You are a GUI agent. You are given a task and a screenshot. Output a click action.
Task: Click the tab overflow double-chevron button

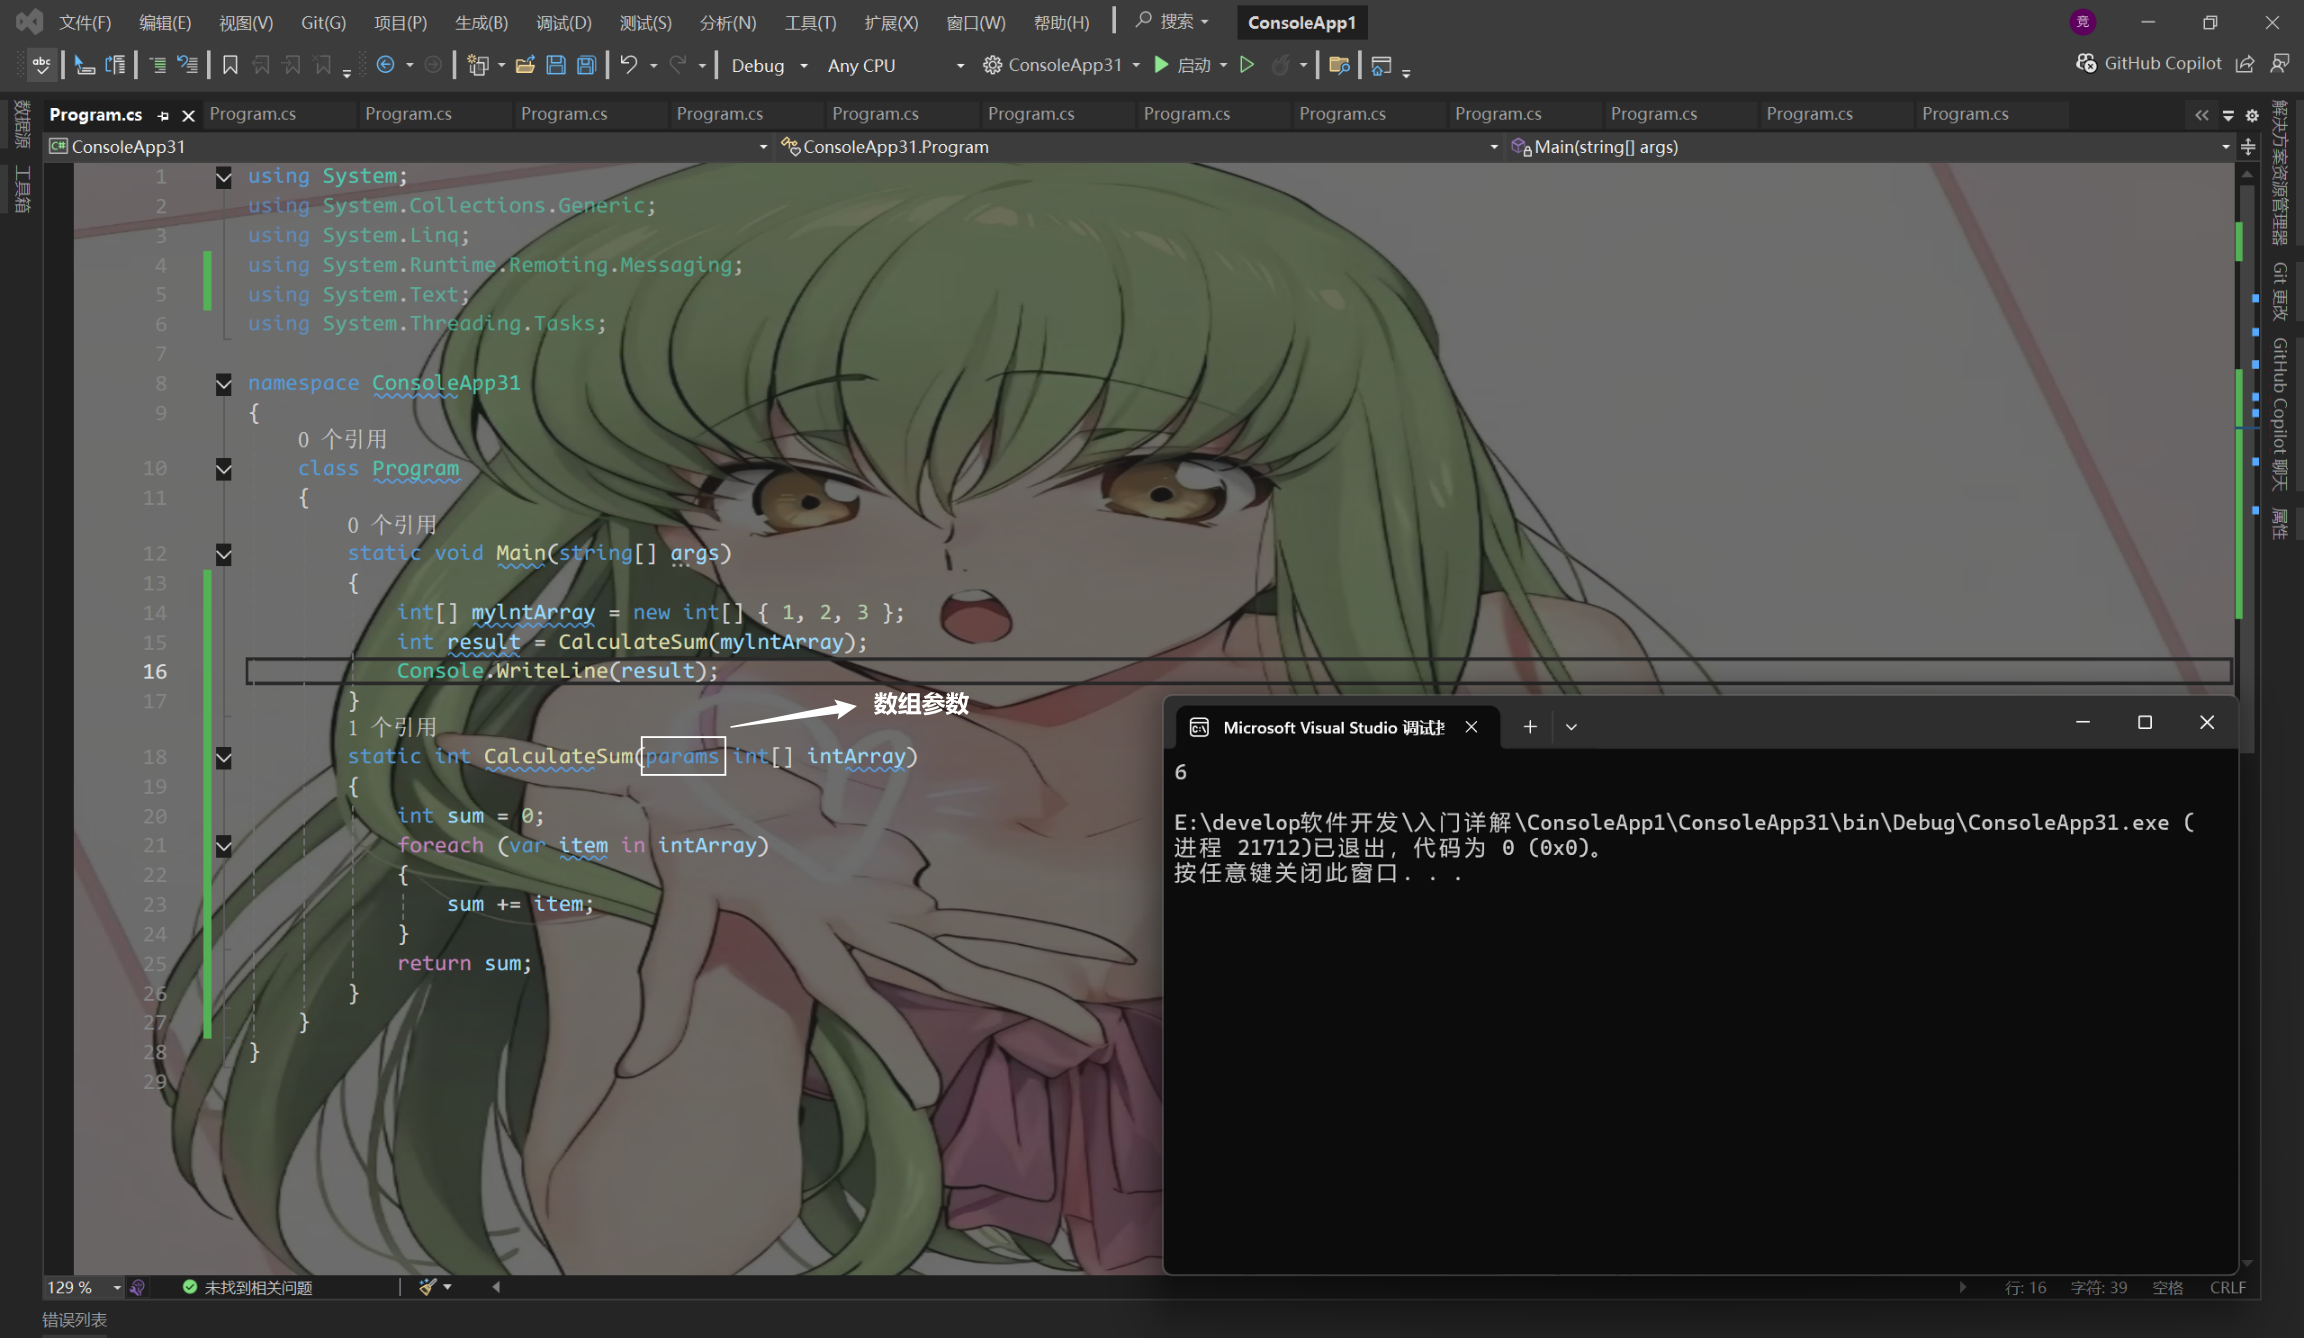pos(2201,115)
